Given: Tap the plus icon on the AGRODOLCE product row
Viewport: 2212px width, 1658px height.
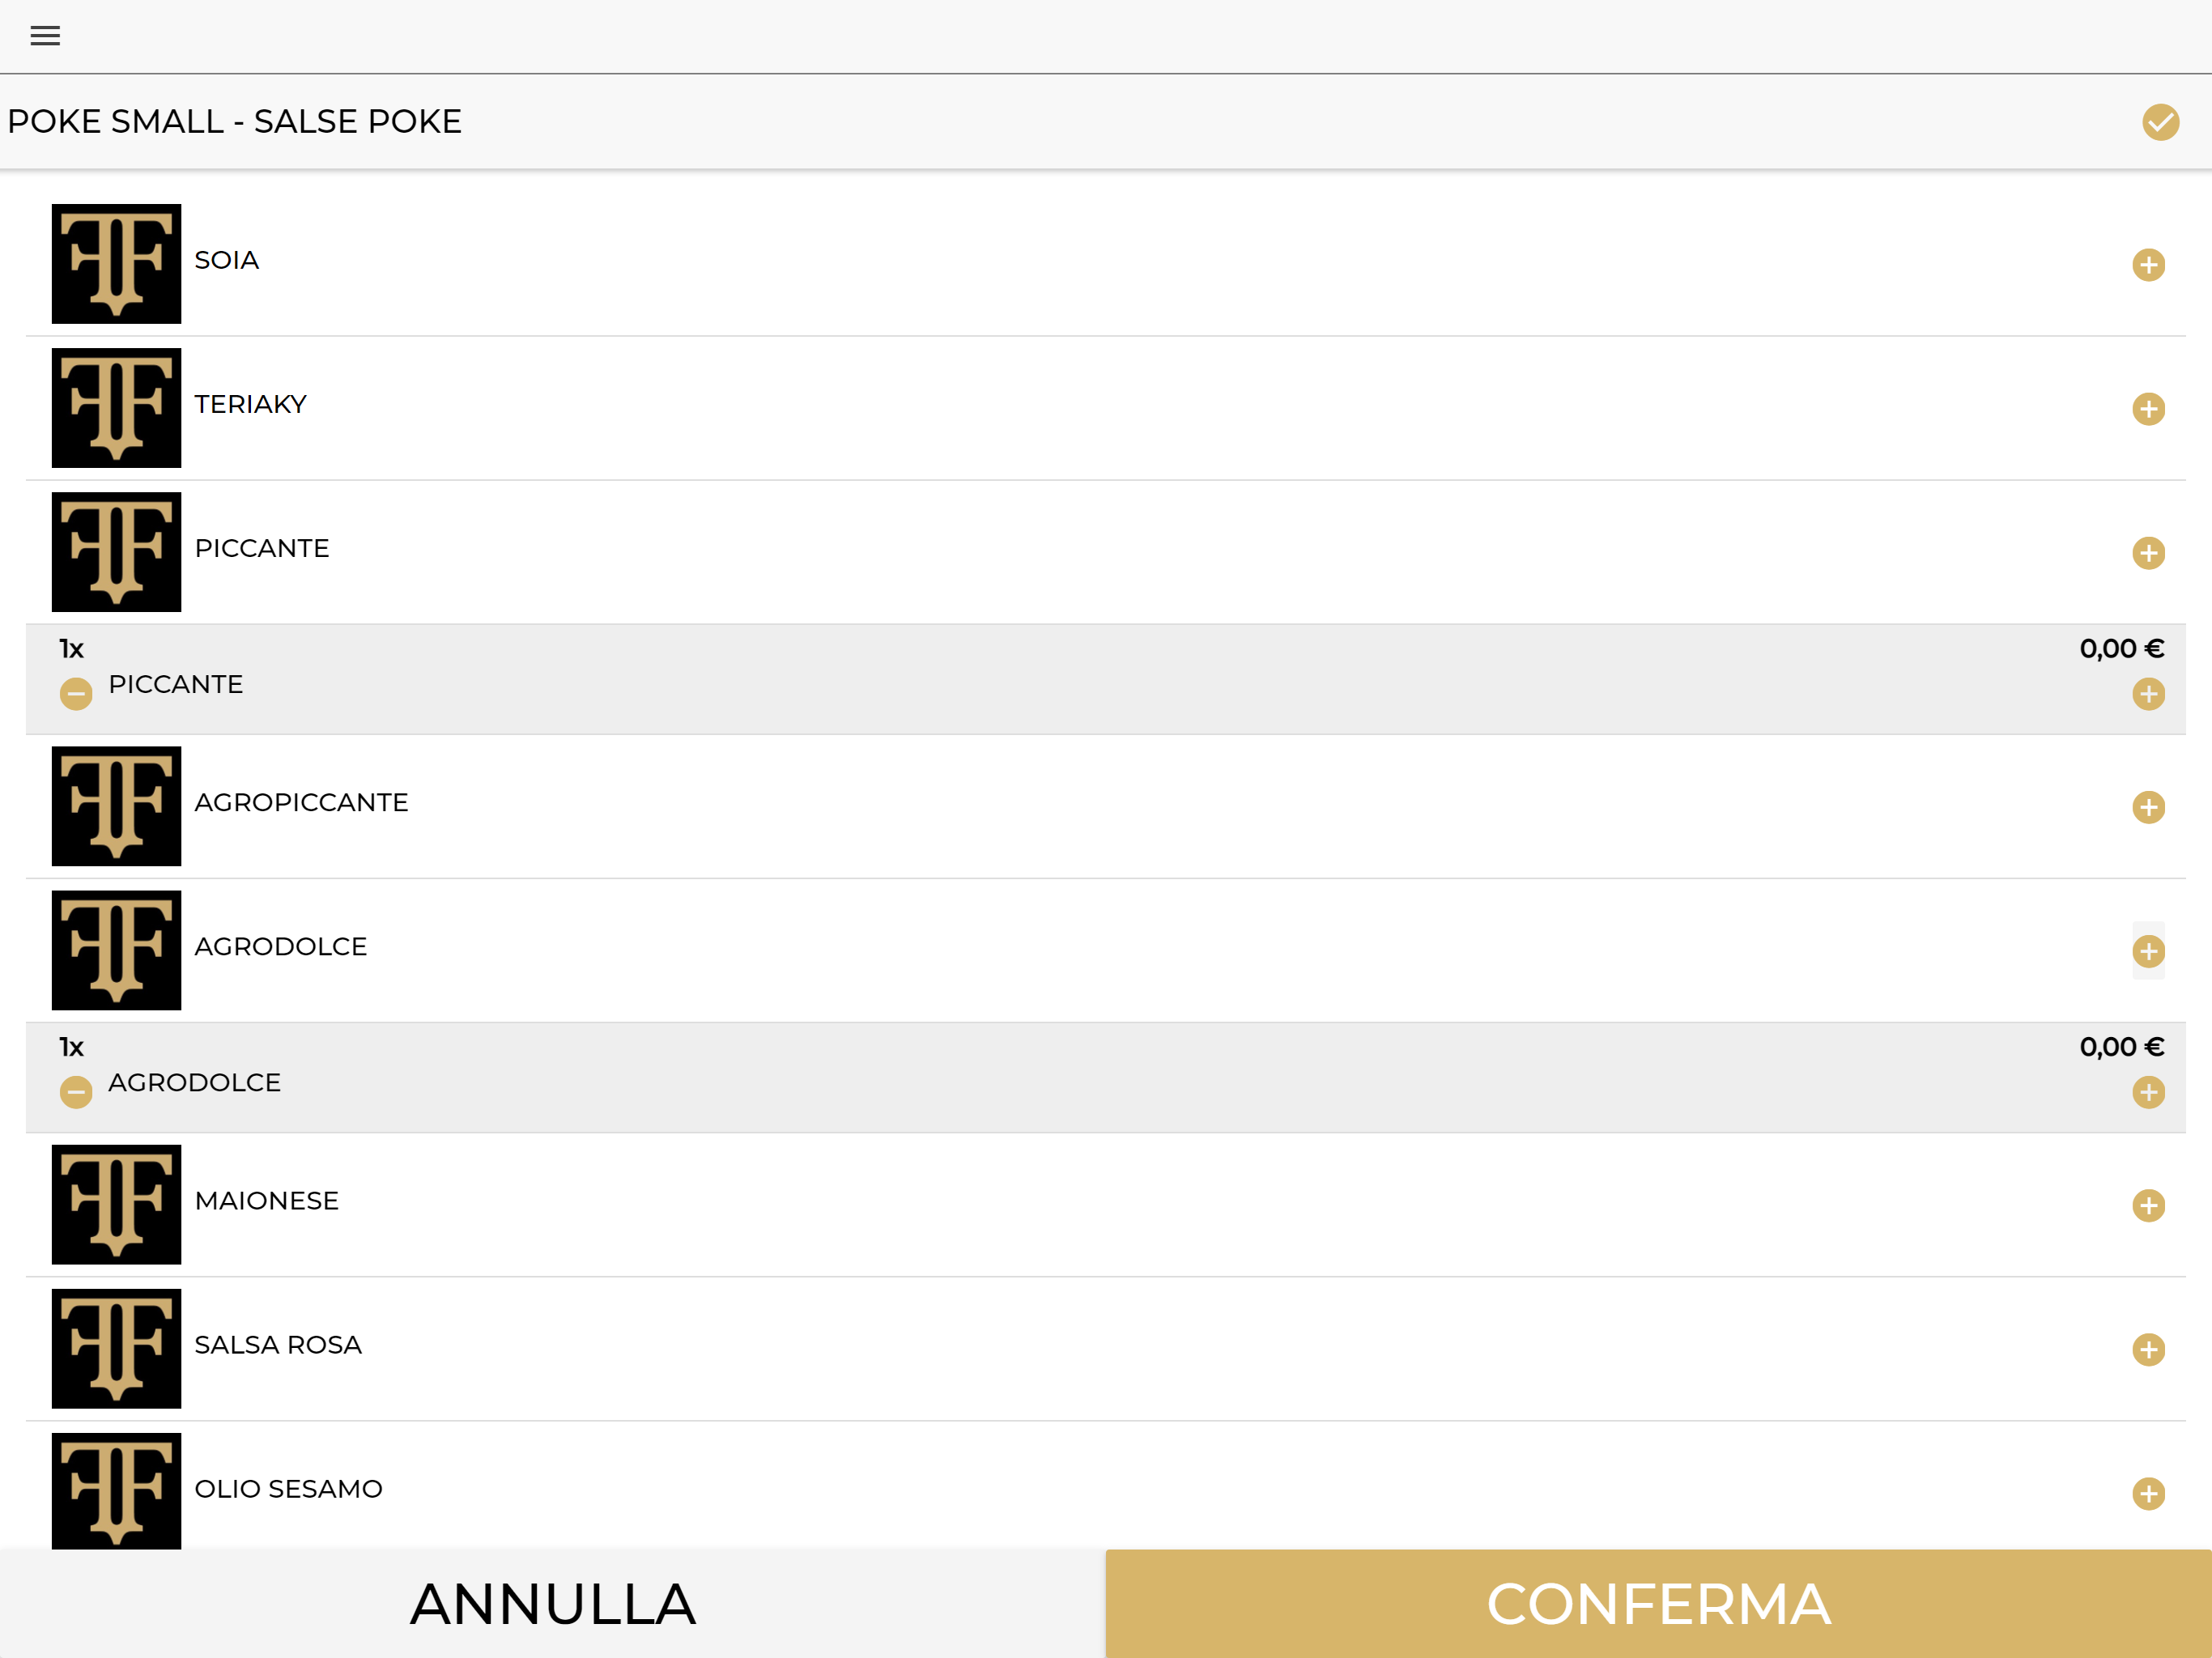Looking at the screenshot, I should [2148, 951].
